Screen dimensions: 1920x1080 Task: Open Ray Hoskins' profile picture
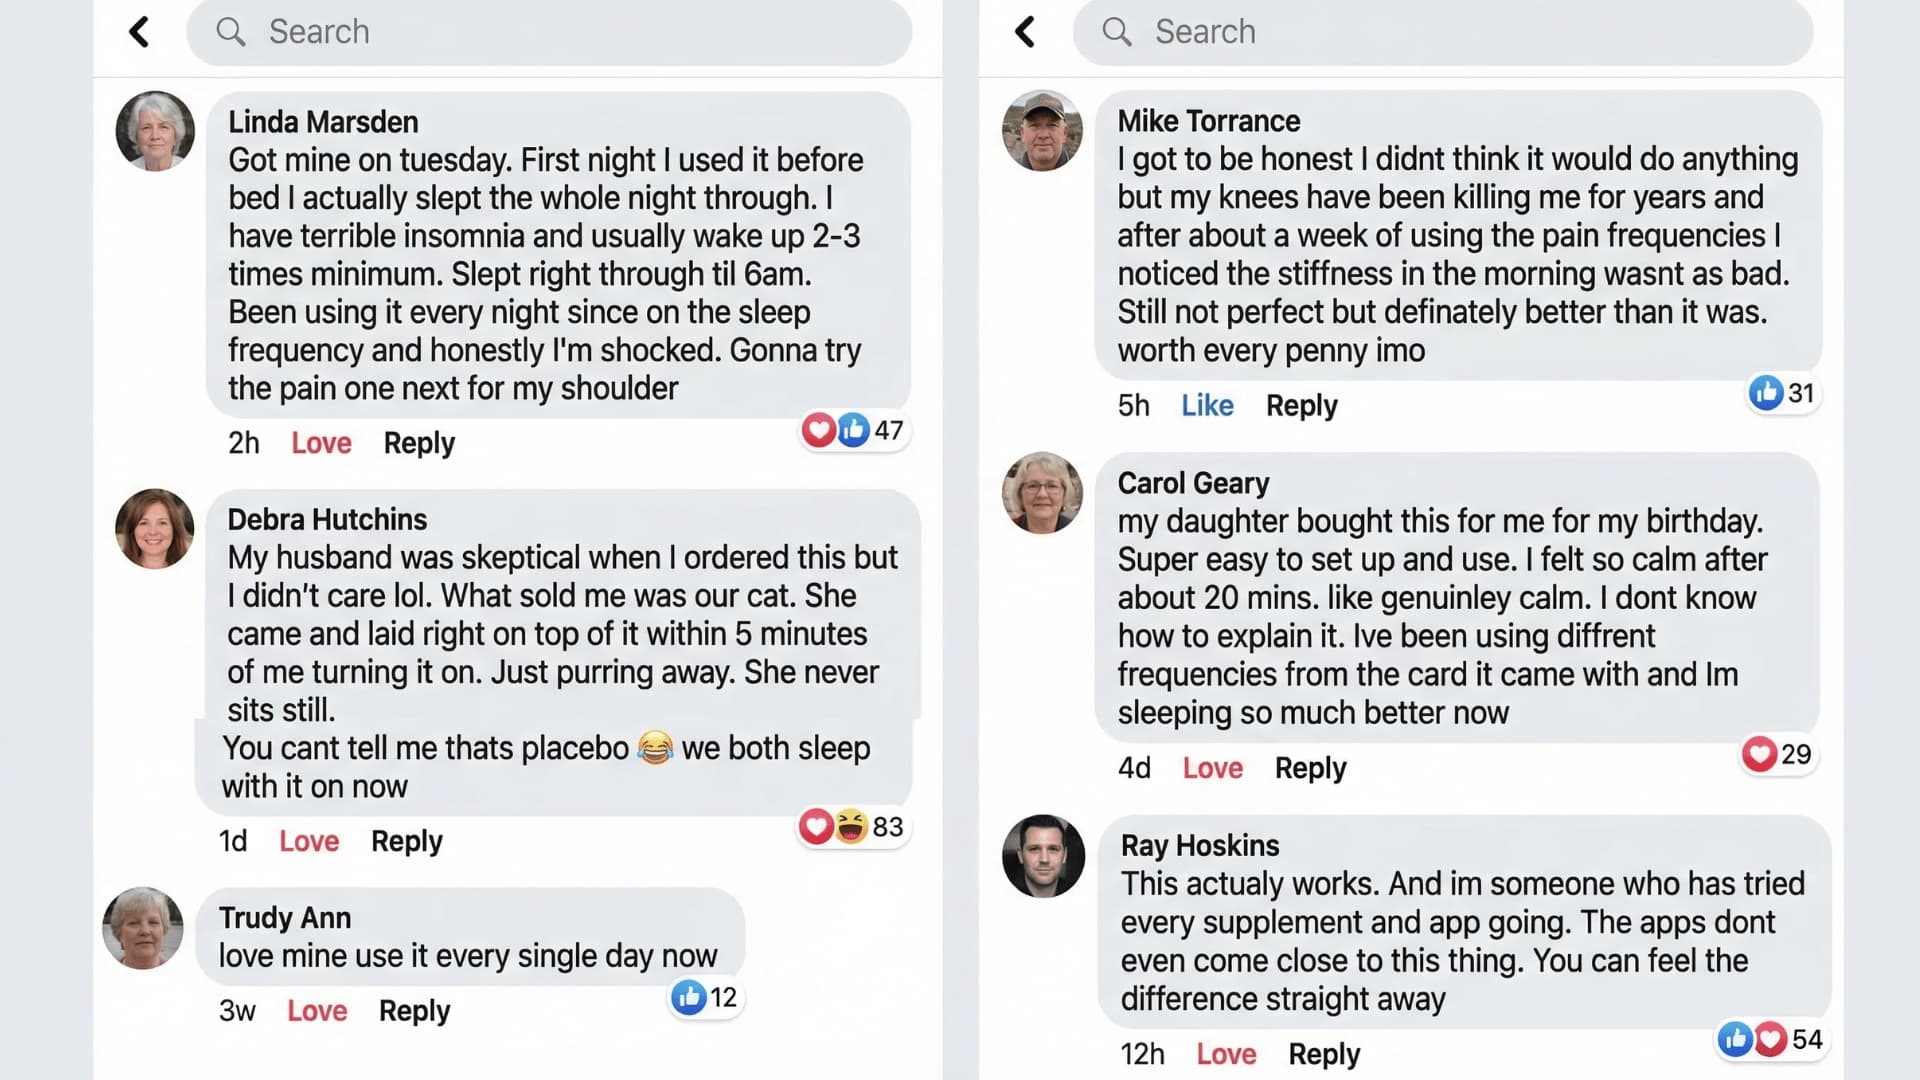click(1043, 856)
